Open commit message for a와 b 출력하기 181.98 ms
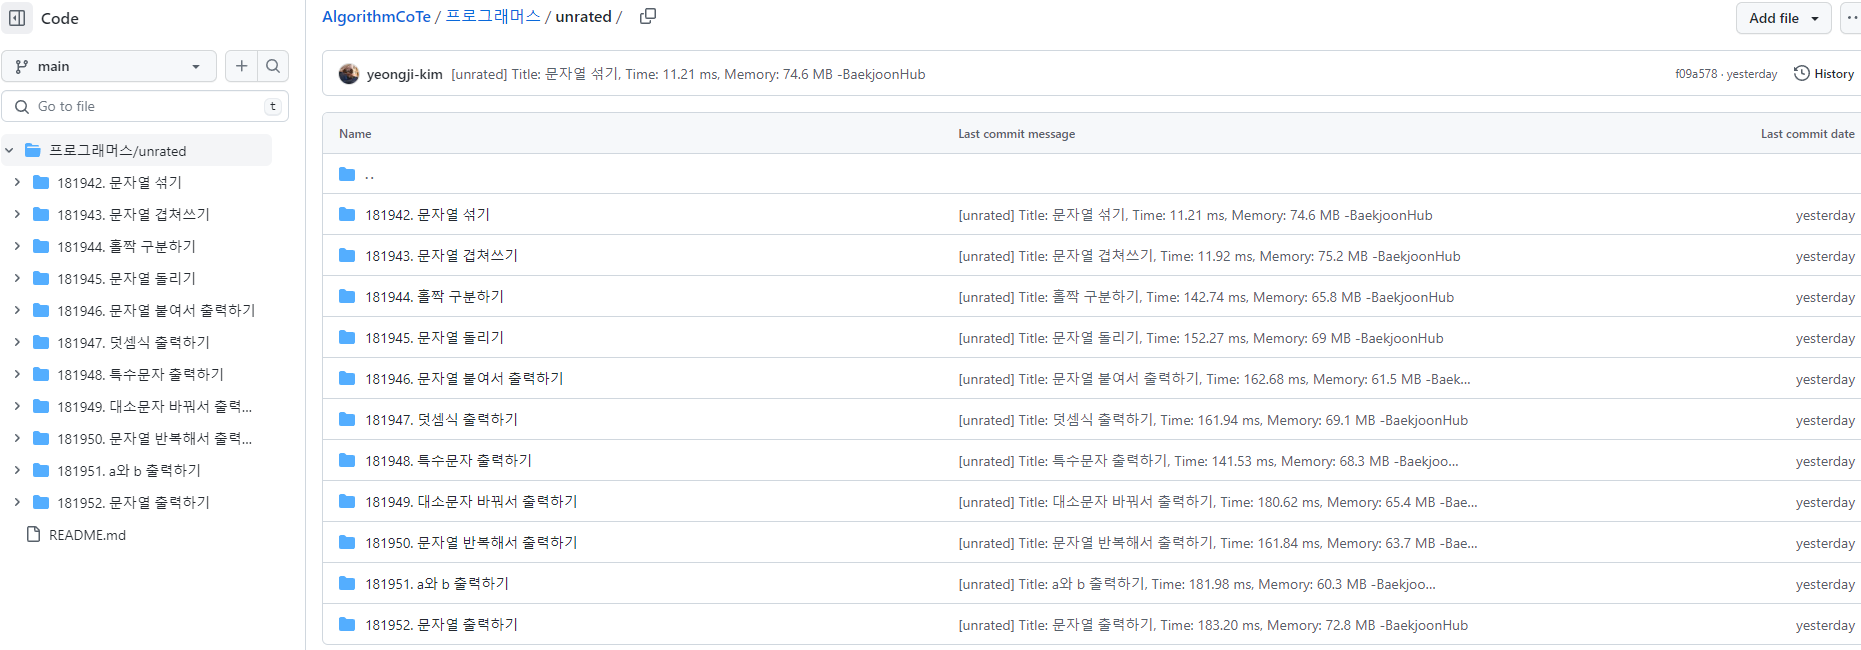Image resolution: width=1861 pixels, height=650 pixels. [1197, 584]
